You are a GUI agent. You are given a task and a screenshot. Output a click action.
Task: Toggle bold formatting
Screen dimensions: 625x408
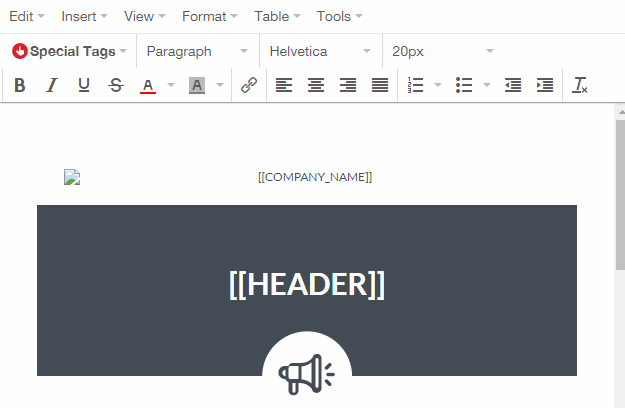(x=20, y=85)
